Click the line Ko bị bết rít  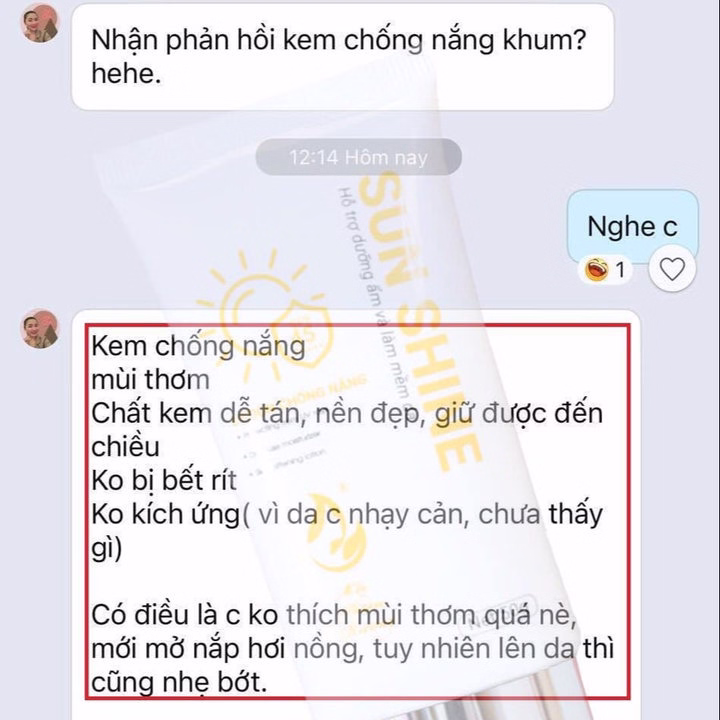click(x=164, y=480)
